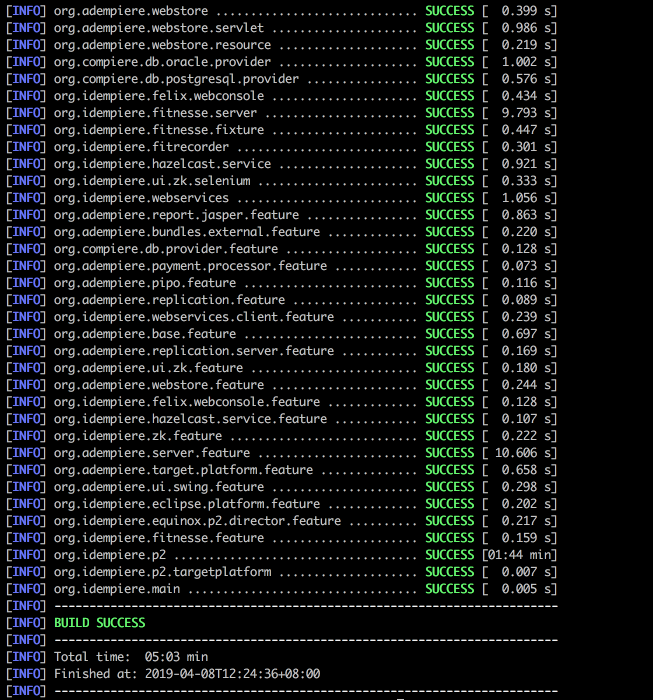Image resolution: width=653 pixels, height=700 pixels.
Task: Click the org.idempiere.p2 01:44 min duration
Action: click(x=519, y=554)
